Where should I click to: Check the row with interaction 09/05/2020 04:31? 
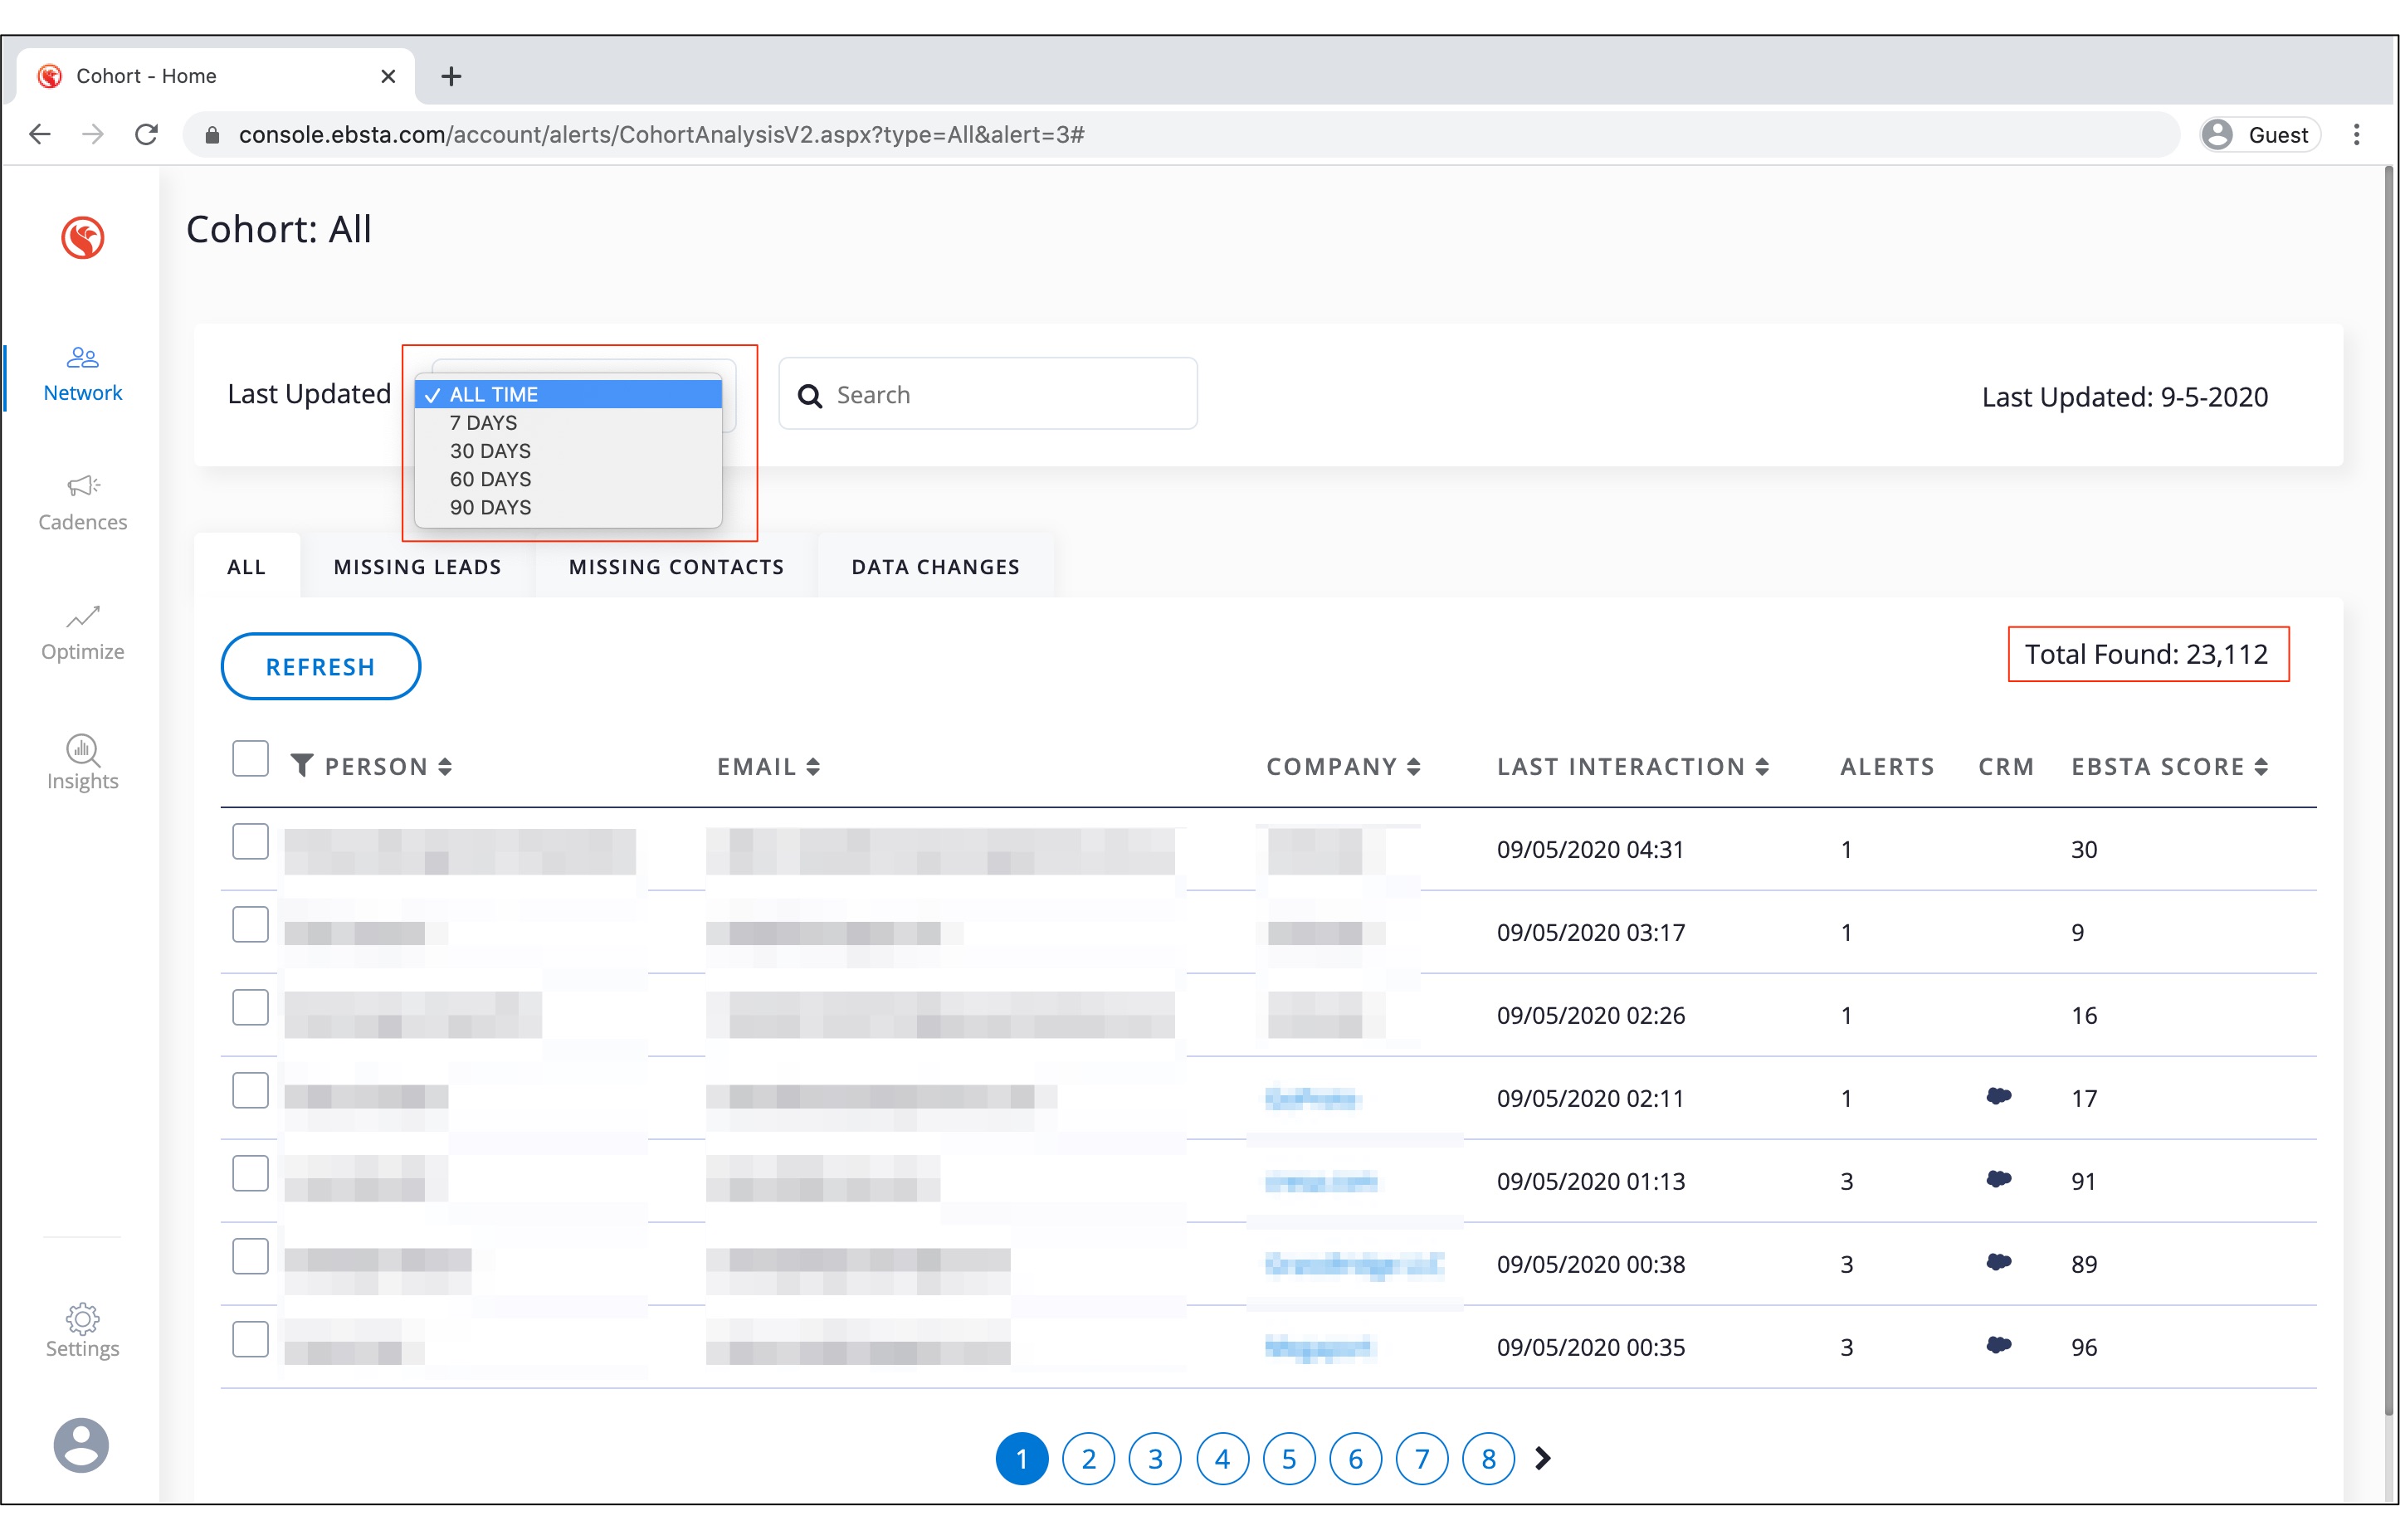[250, 842]
